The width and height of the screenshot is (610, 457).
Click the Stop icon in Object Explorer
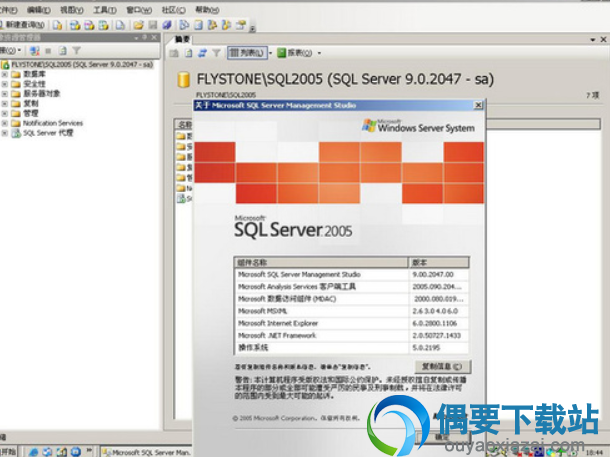tap(48, 51)
